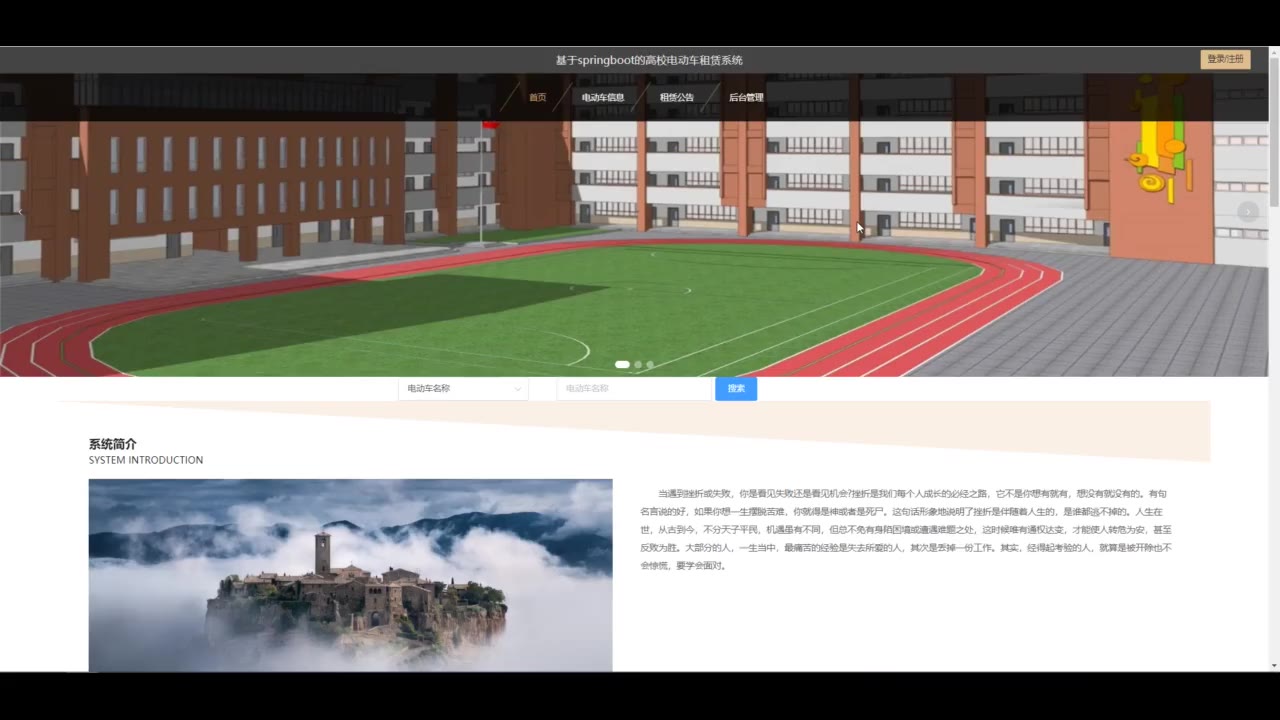
Task: Click the page scrollbar up arrow
Action: click(1274, 53)
